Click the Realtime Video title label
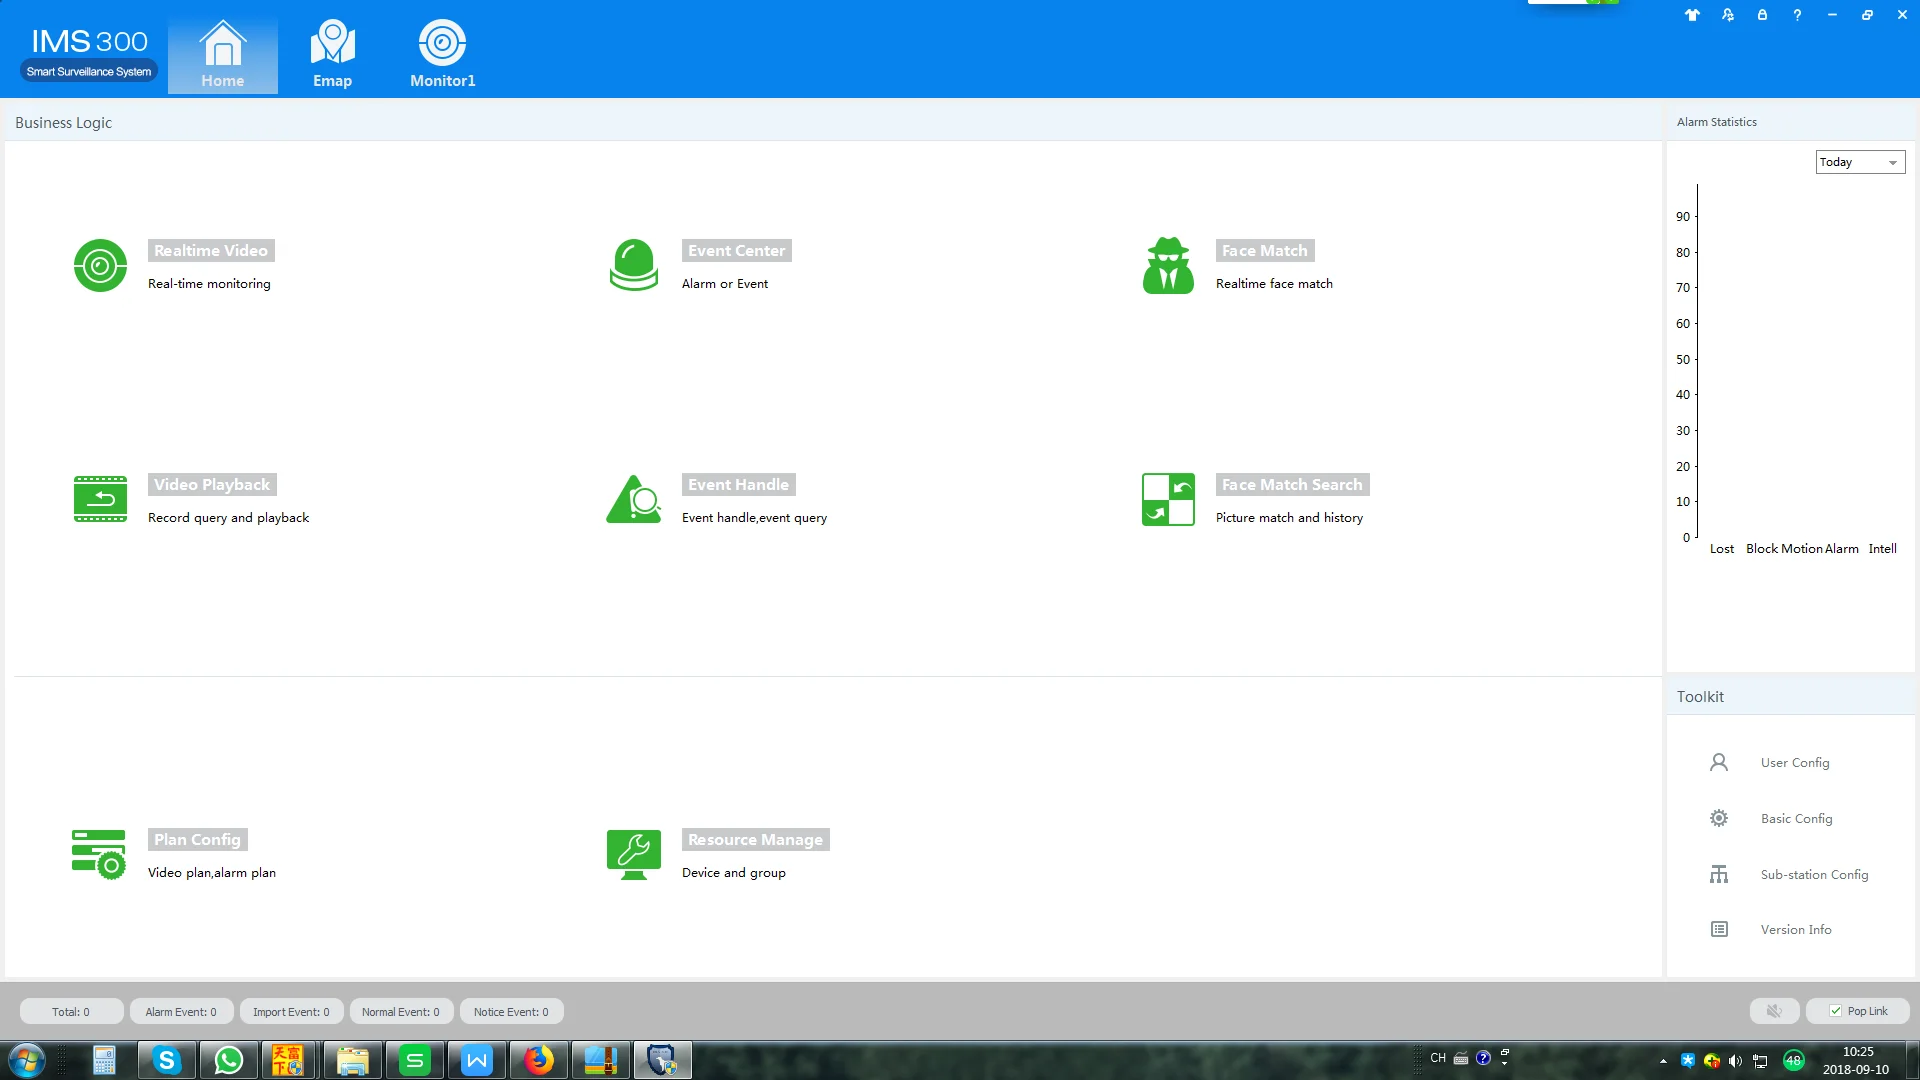 tap(211, 250)
